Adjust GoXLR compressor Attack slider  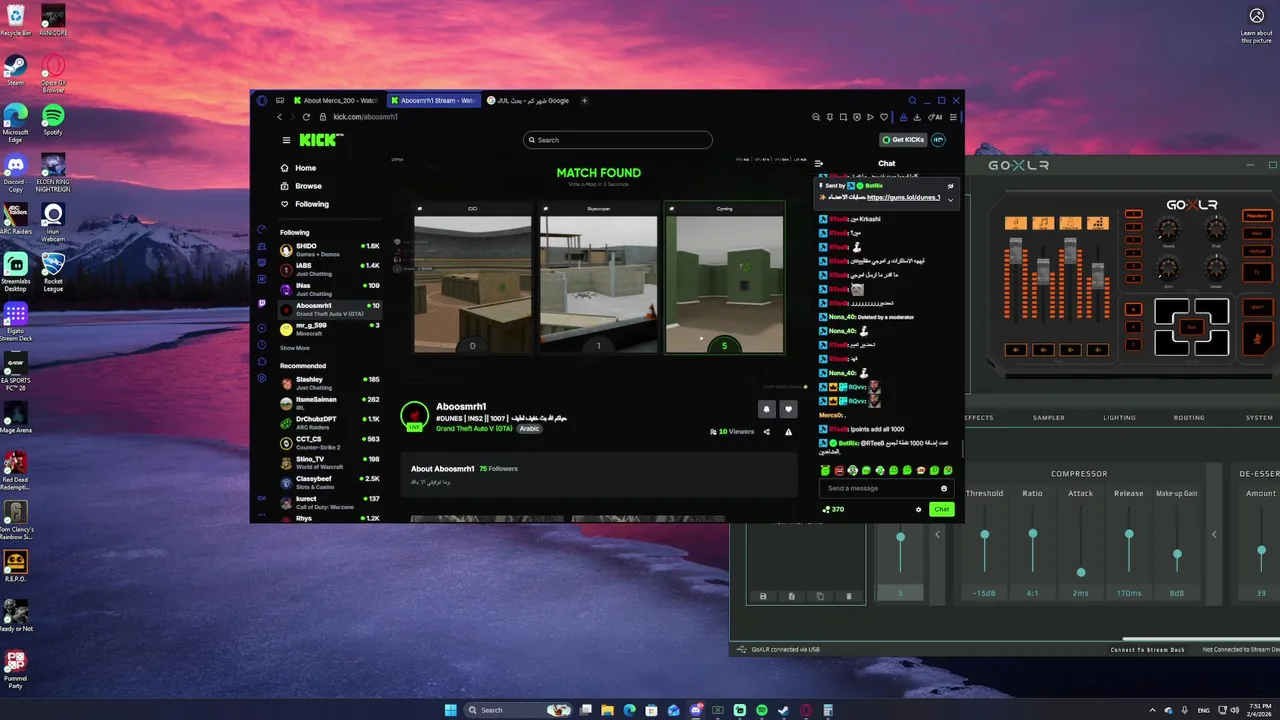point(1081,572)
